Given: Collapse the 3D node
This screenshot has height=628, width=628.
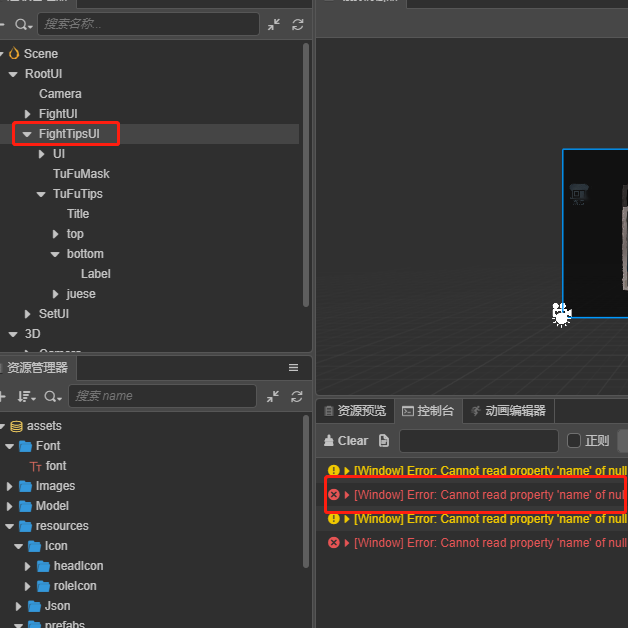Looking at the screenshot, I should [13, 334].
